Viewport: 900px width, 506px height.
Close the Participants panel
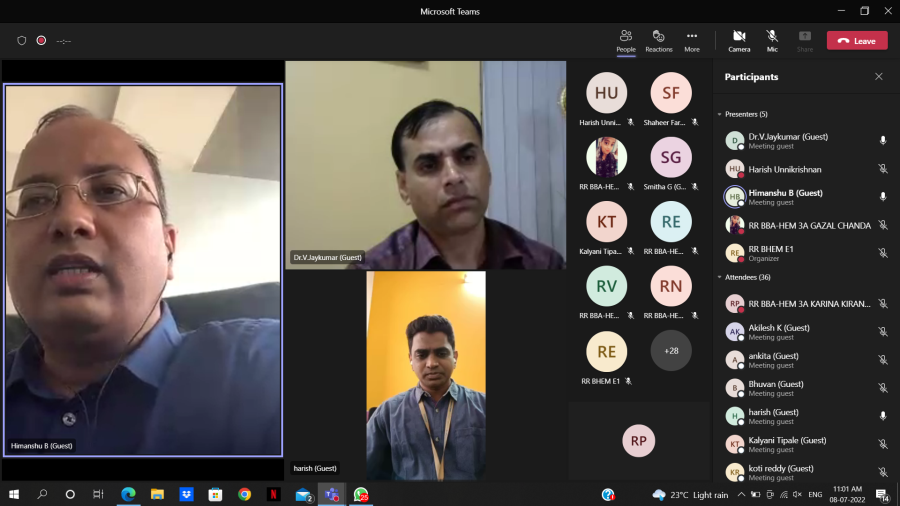coord(879,77)
